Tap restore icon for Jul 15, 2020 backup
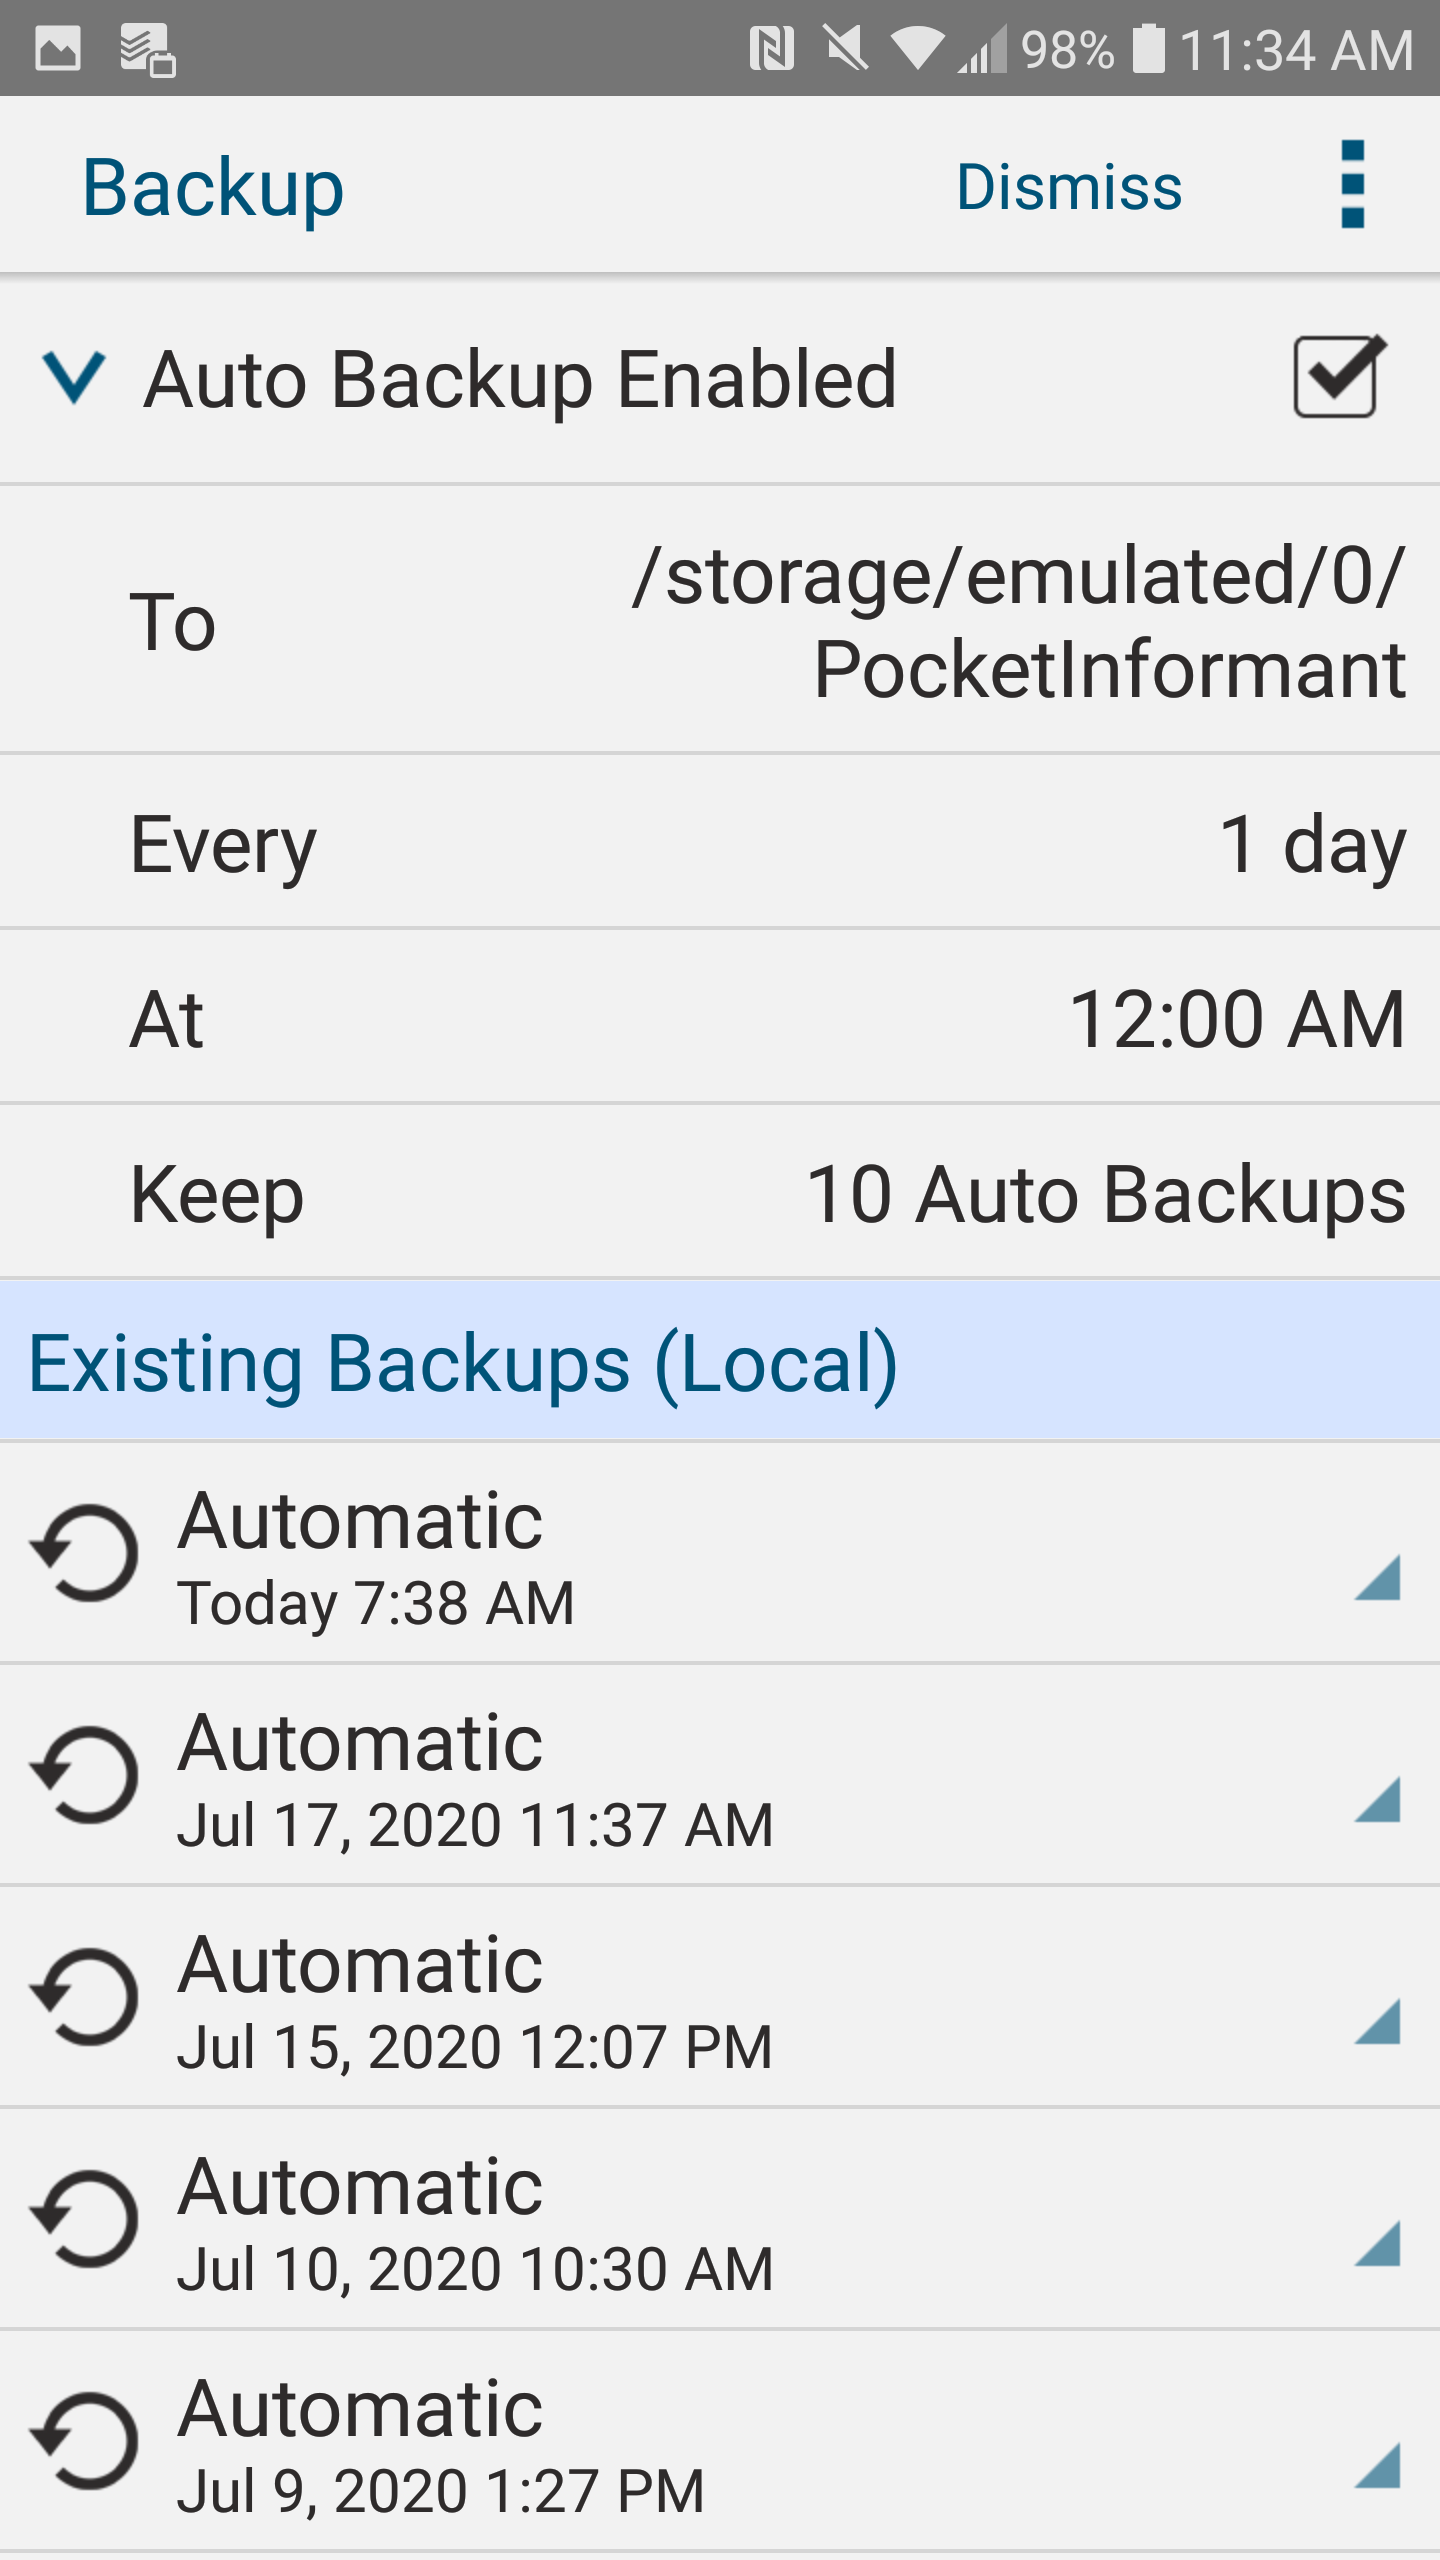 [86, 1997]
